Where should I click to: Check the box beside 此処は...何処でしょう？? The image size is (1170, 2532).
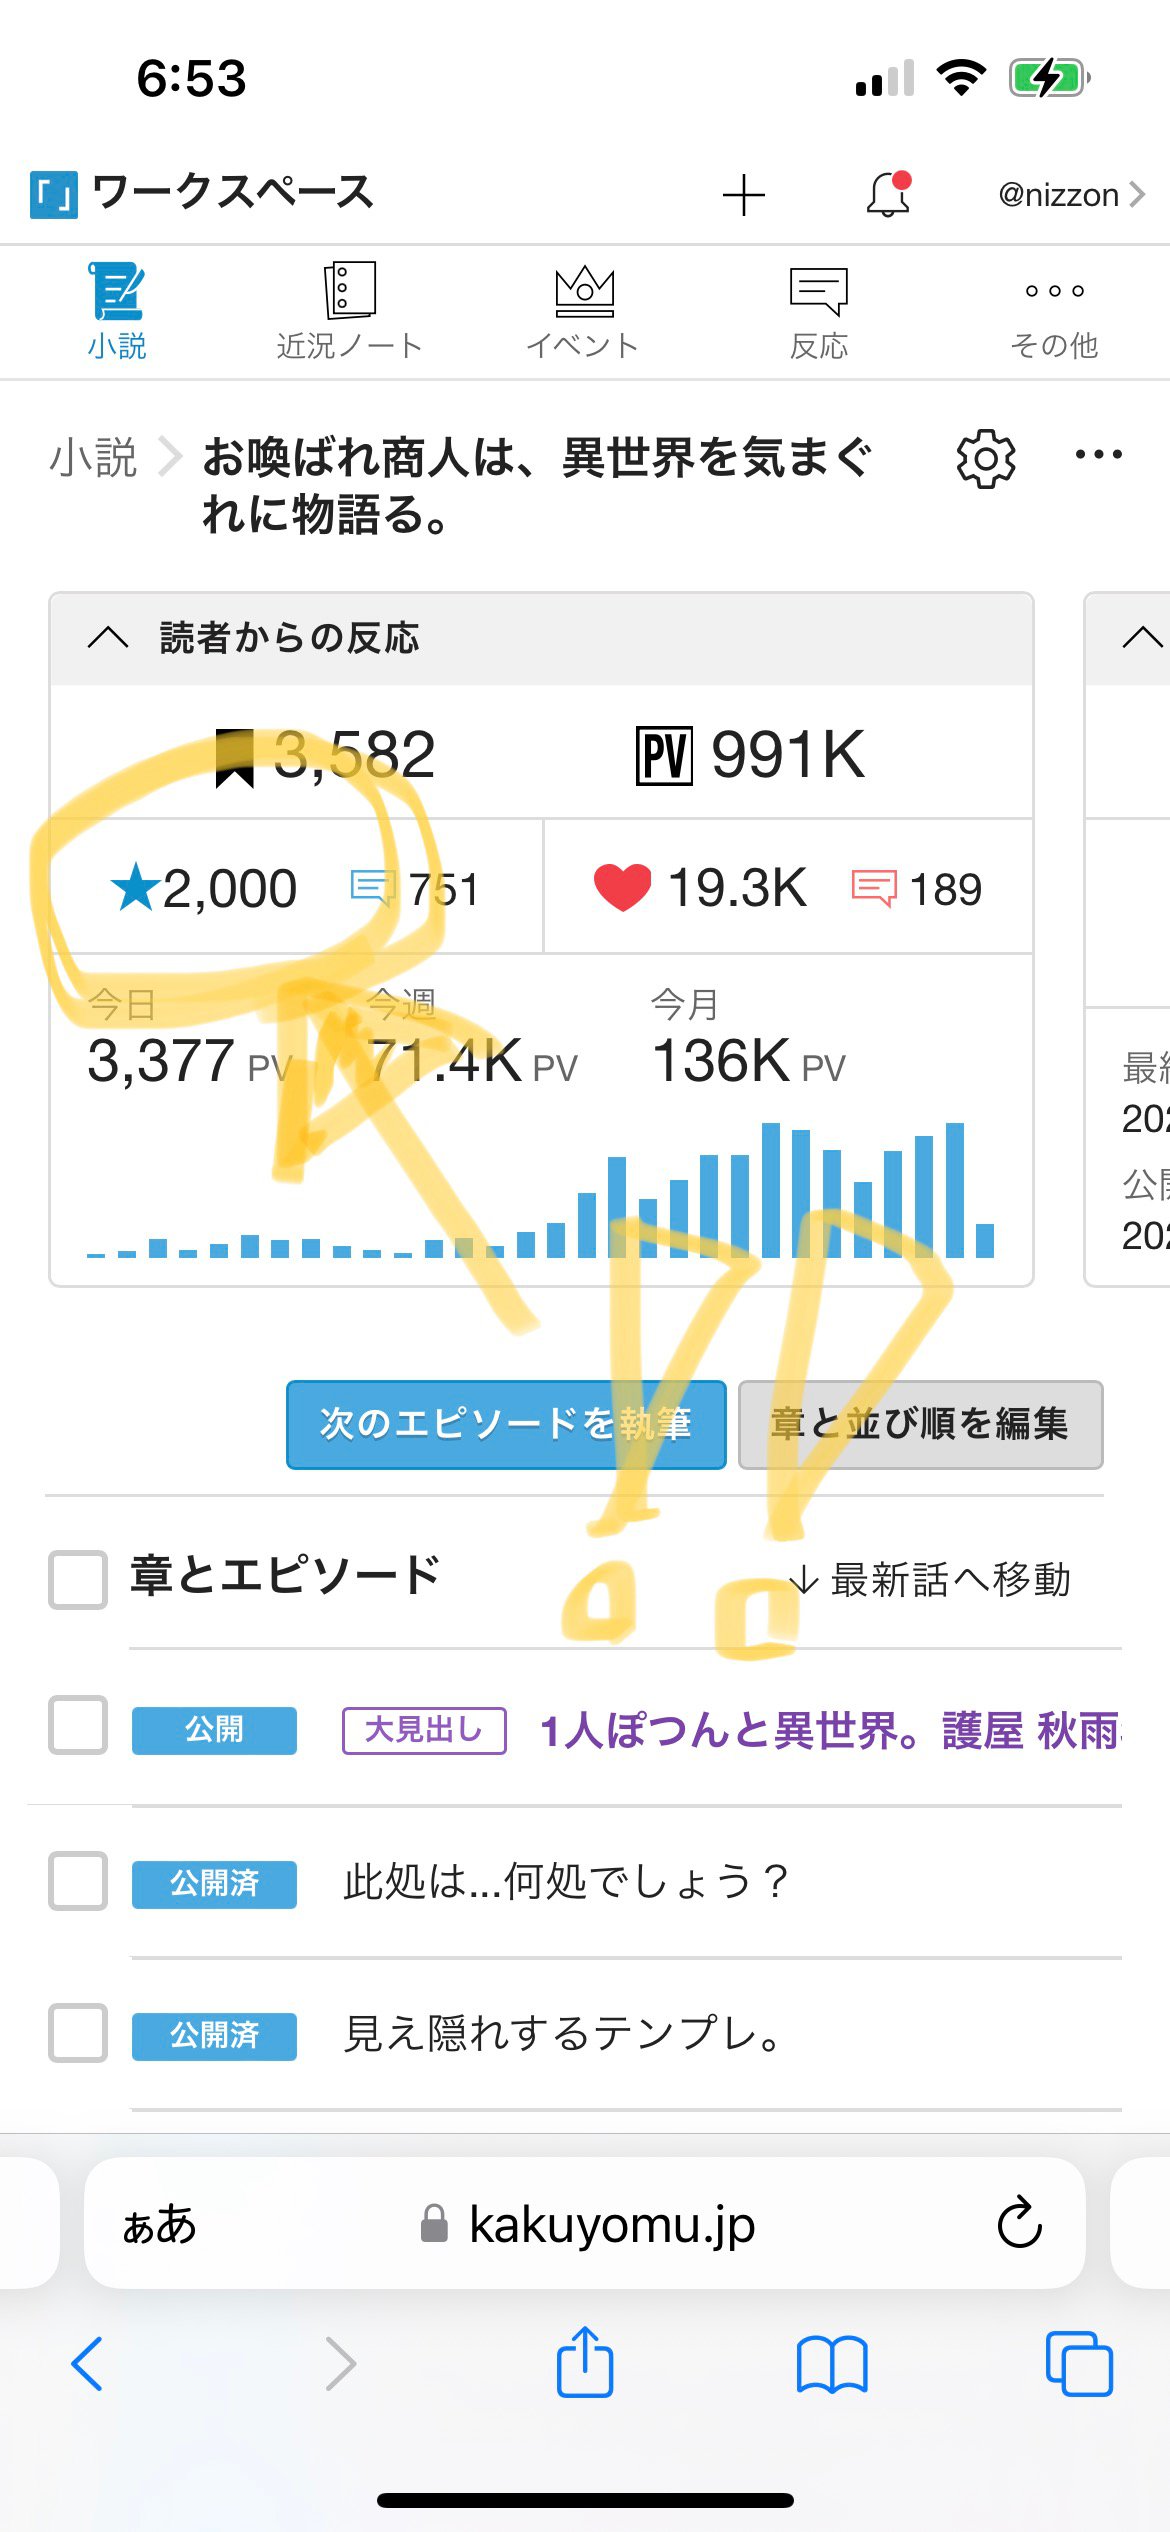78,1880
